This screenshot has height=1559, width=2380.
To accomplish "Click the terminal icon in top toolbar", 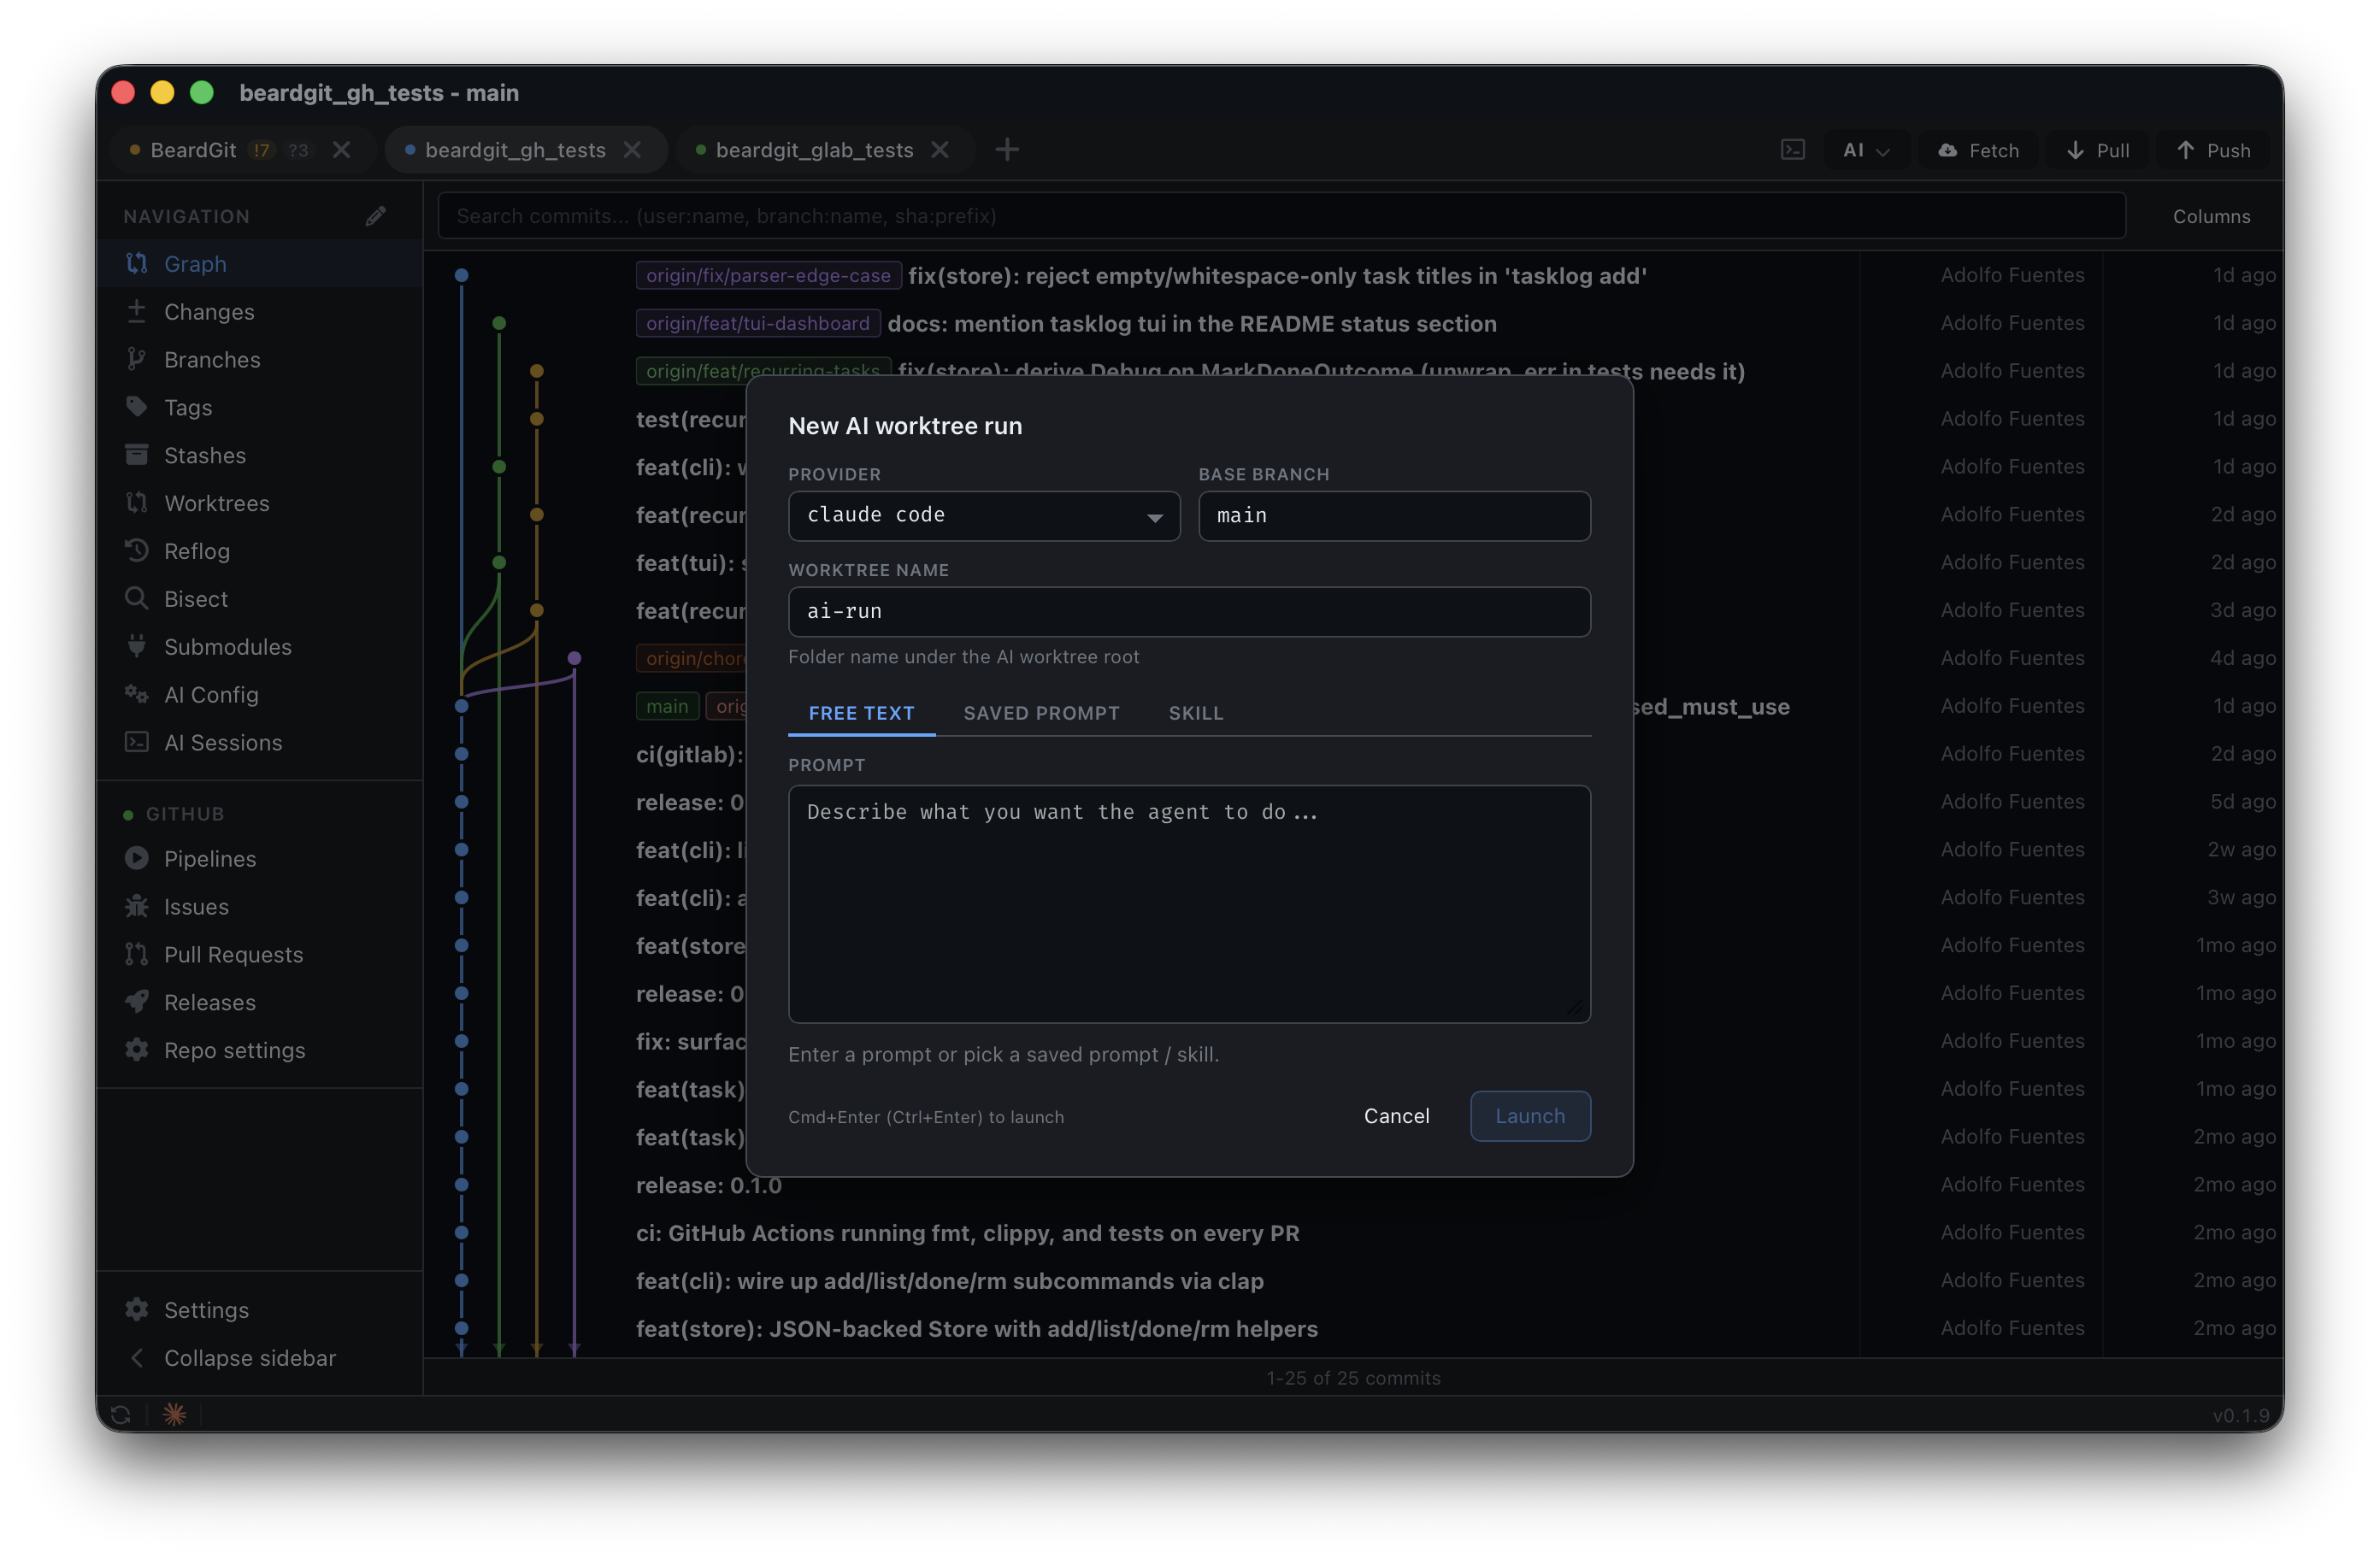I will pyautogui.click(x=1792, y=150).
